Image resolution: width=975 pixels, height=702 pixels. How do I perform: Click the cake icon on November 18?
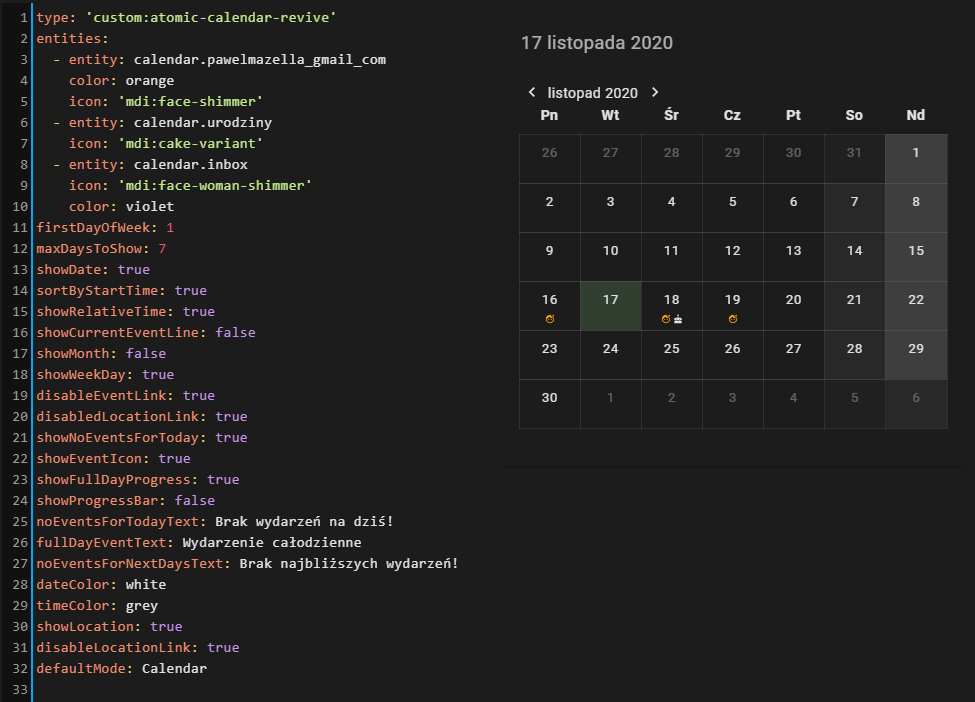pos(679,318)
